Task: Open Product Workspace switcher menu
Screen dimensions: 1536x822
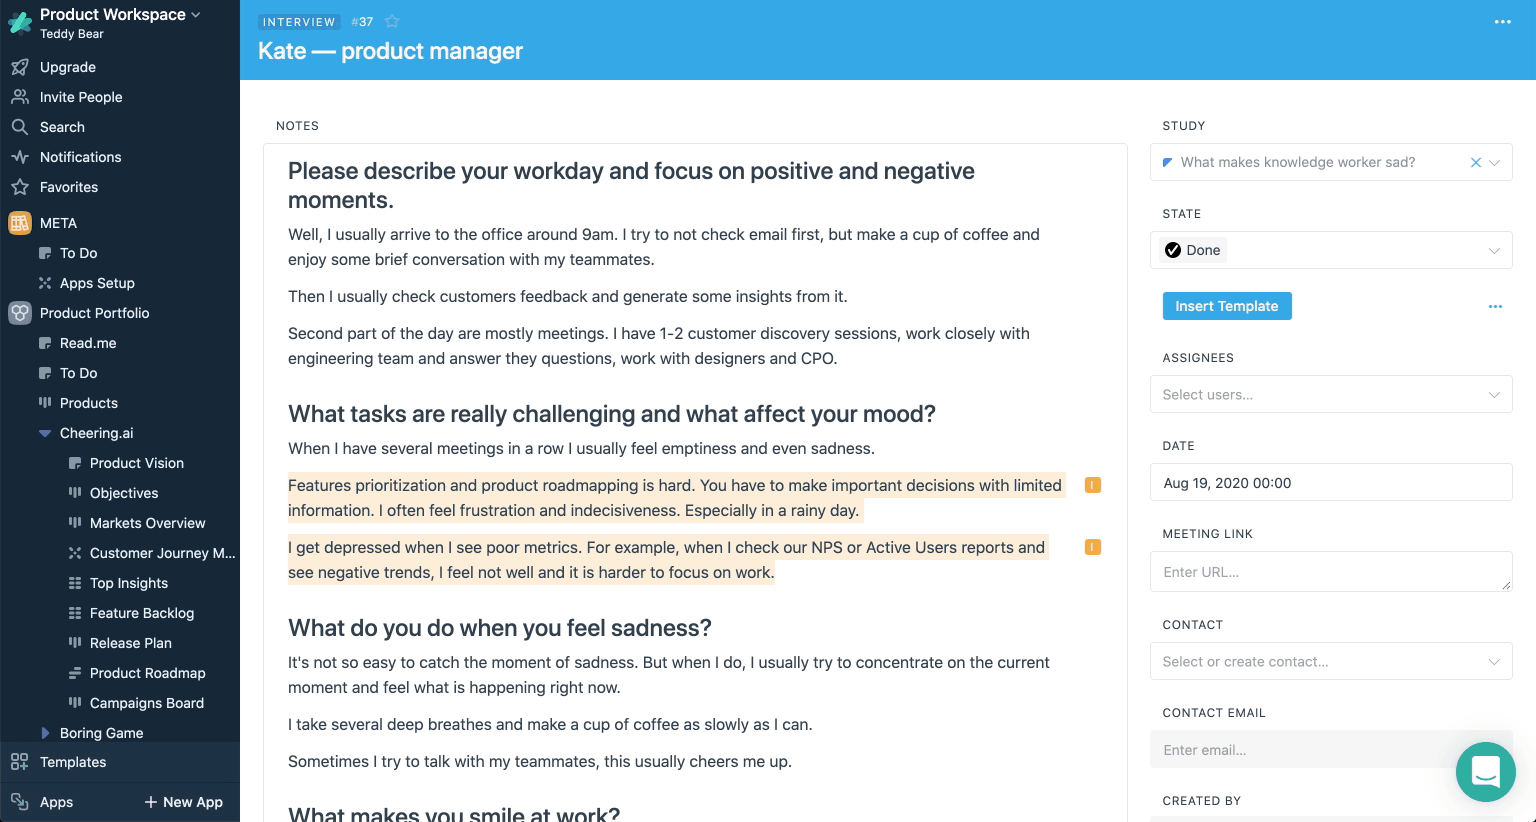Action: (120, 15)
